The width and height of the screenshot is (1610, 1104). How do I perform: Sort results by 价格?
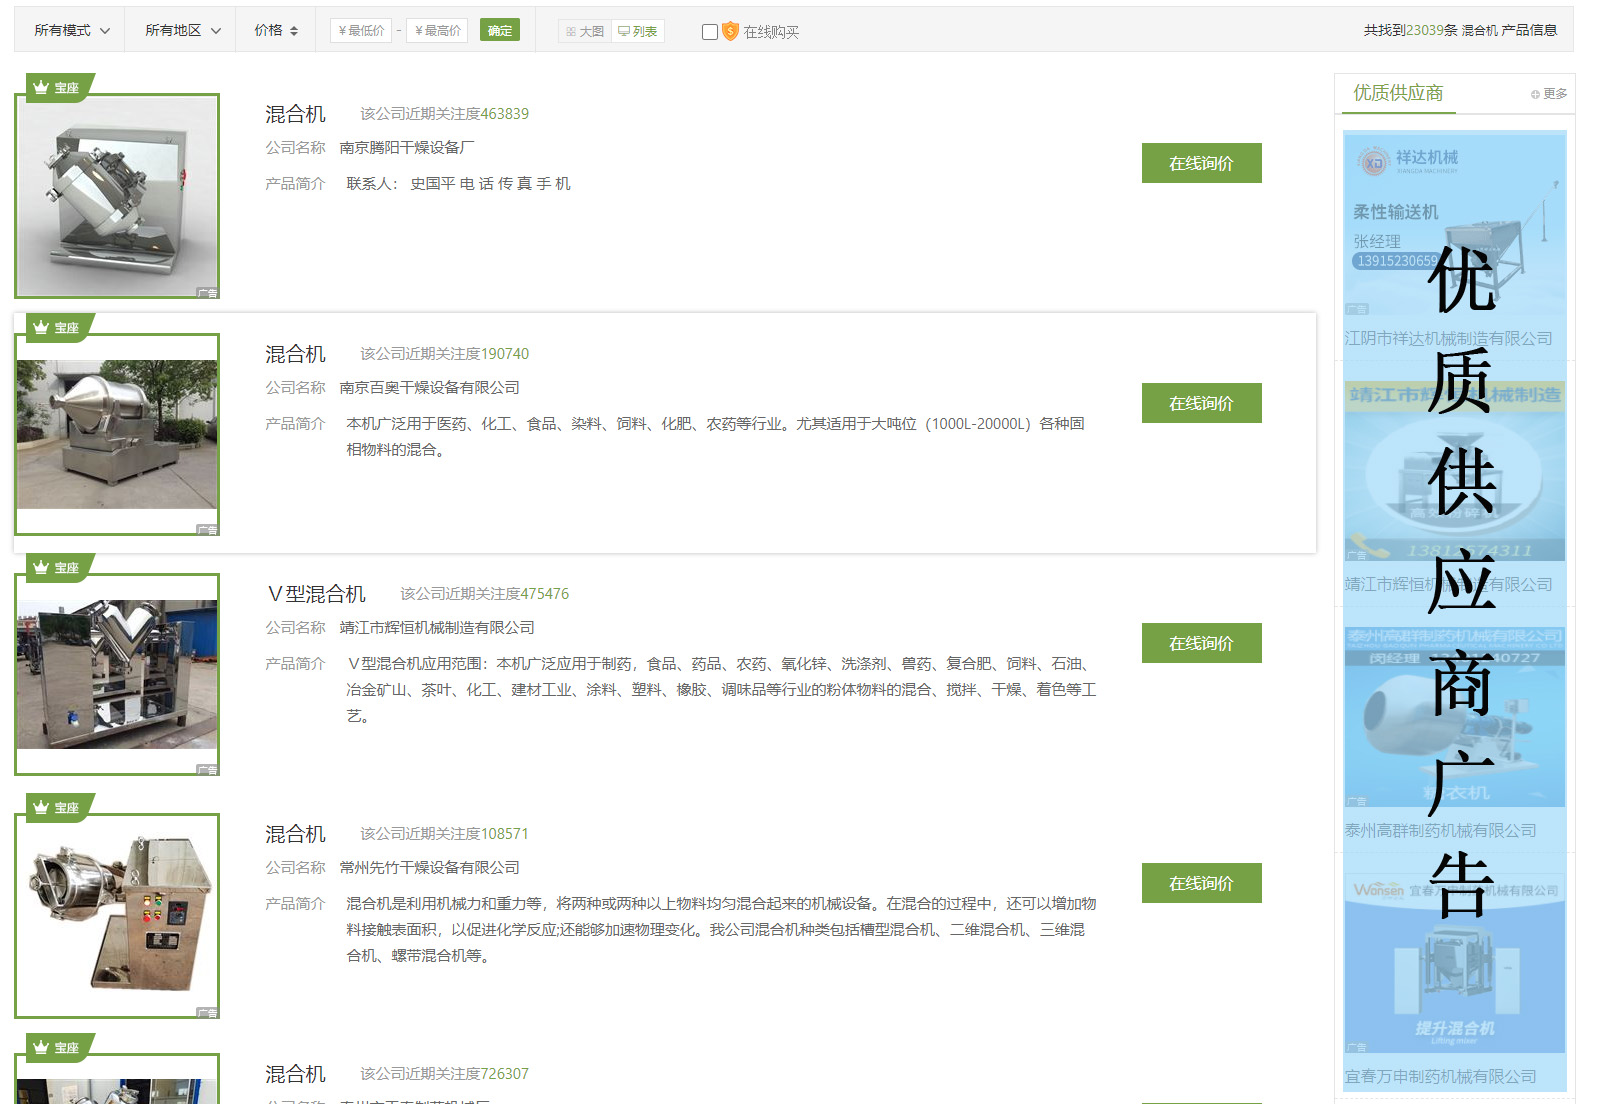(276, 31)
